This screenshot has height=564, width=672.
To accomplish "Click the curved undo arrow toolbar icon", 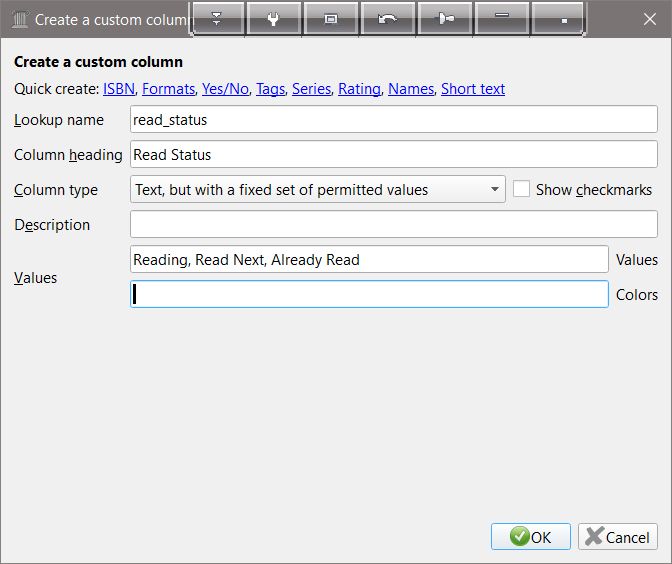I will [388, 19].
